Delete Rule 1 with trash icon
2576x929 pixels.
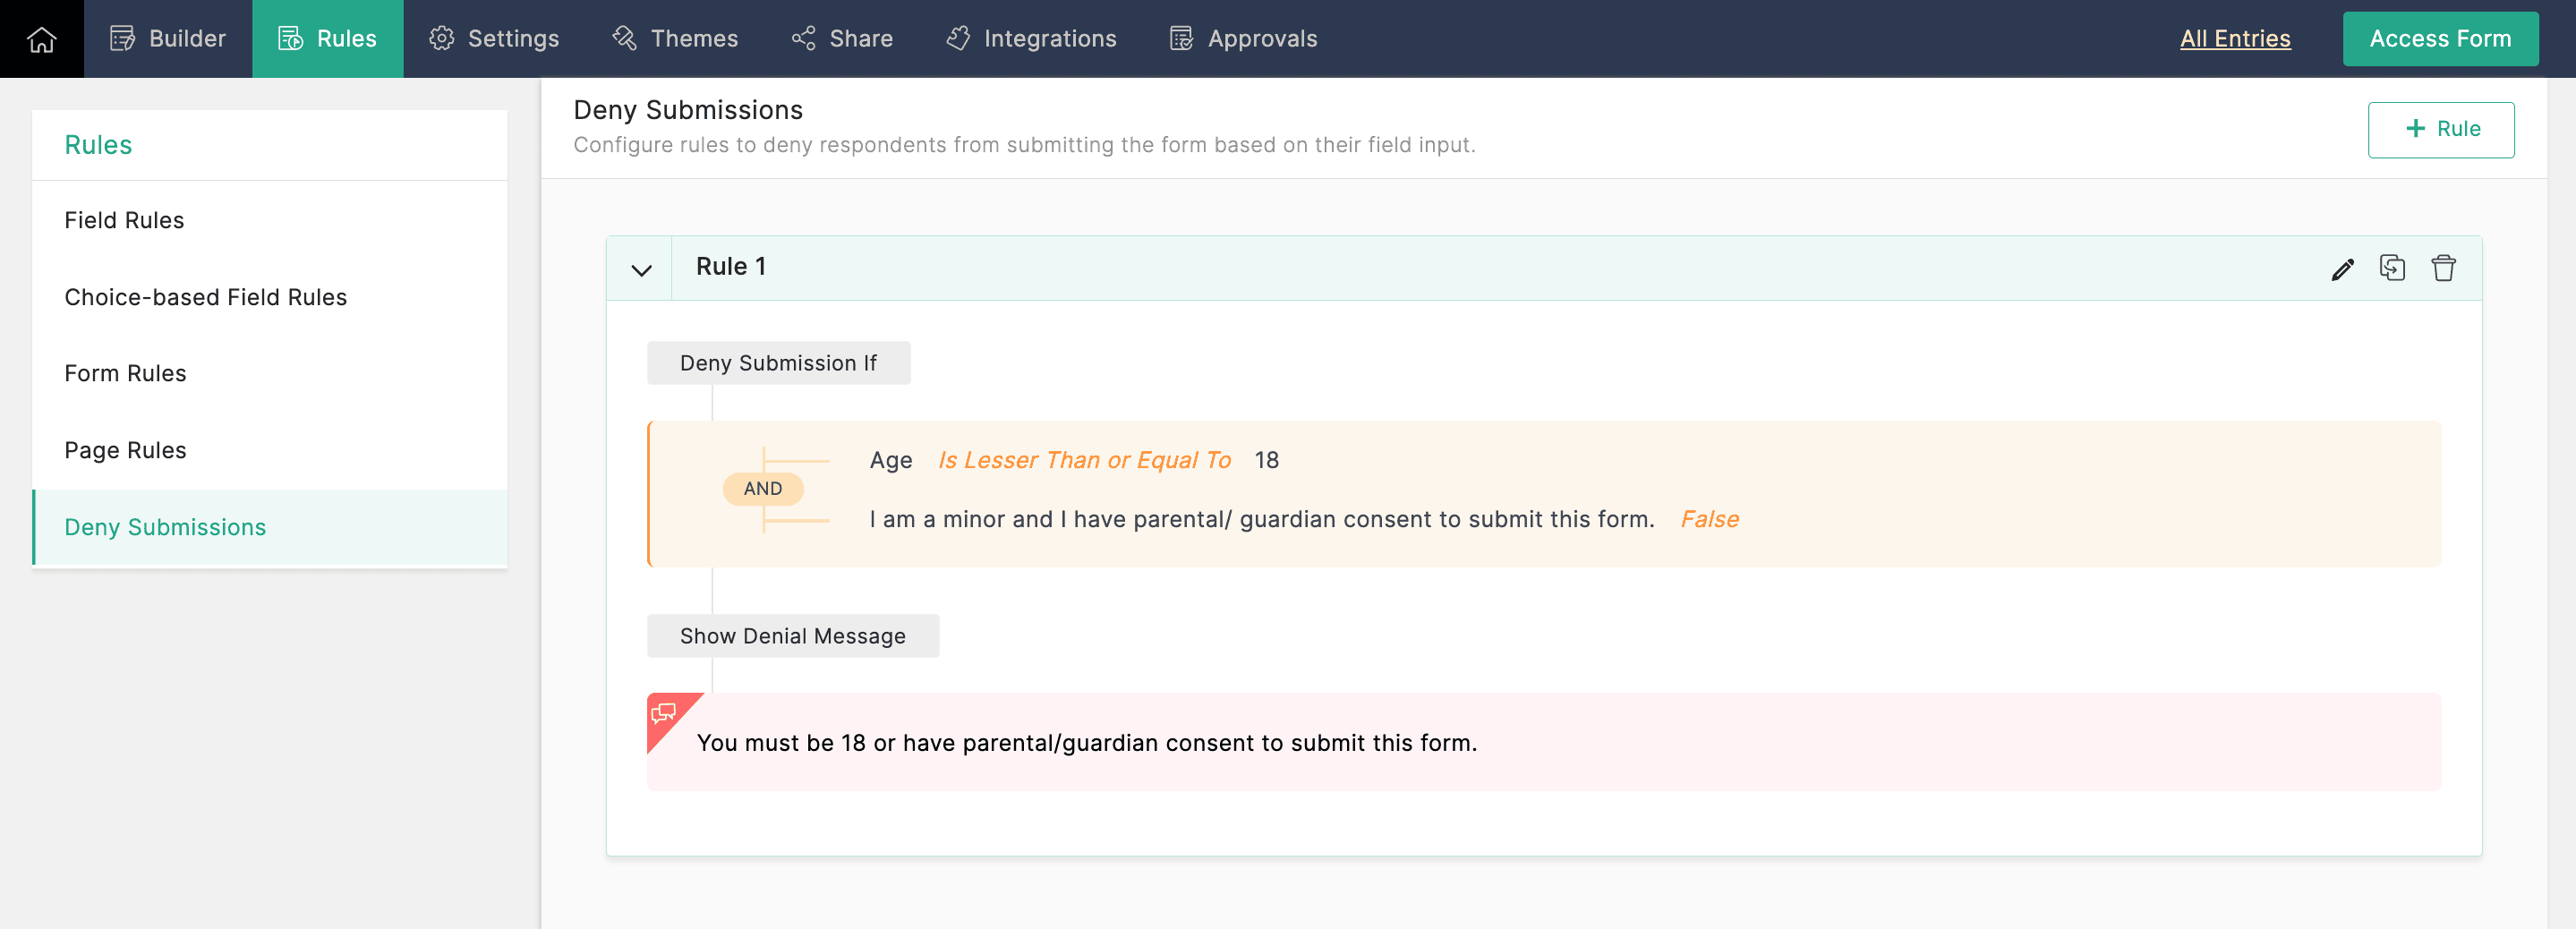tap(2443, 268)
